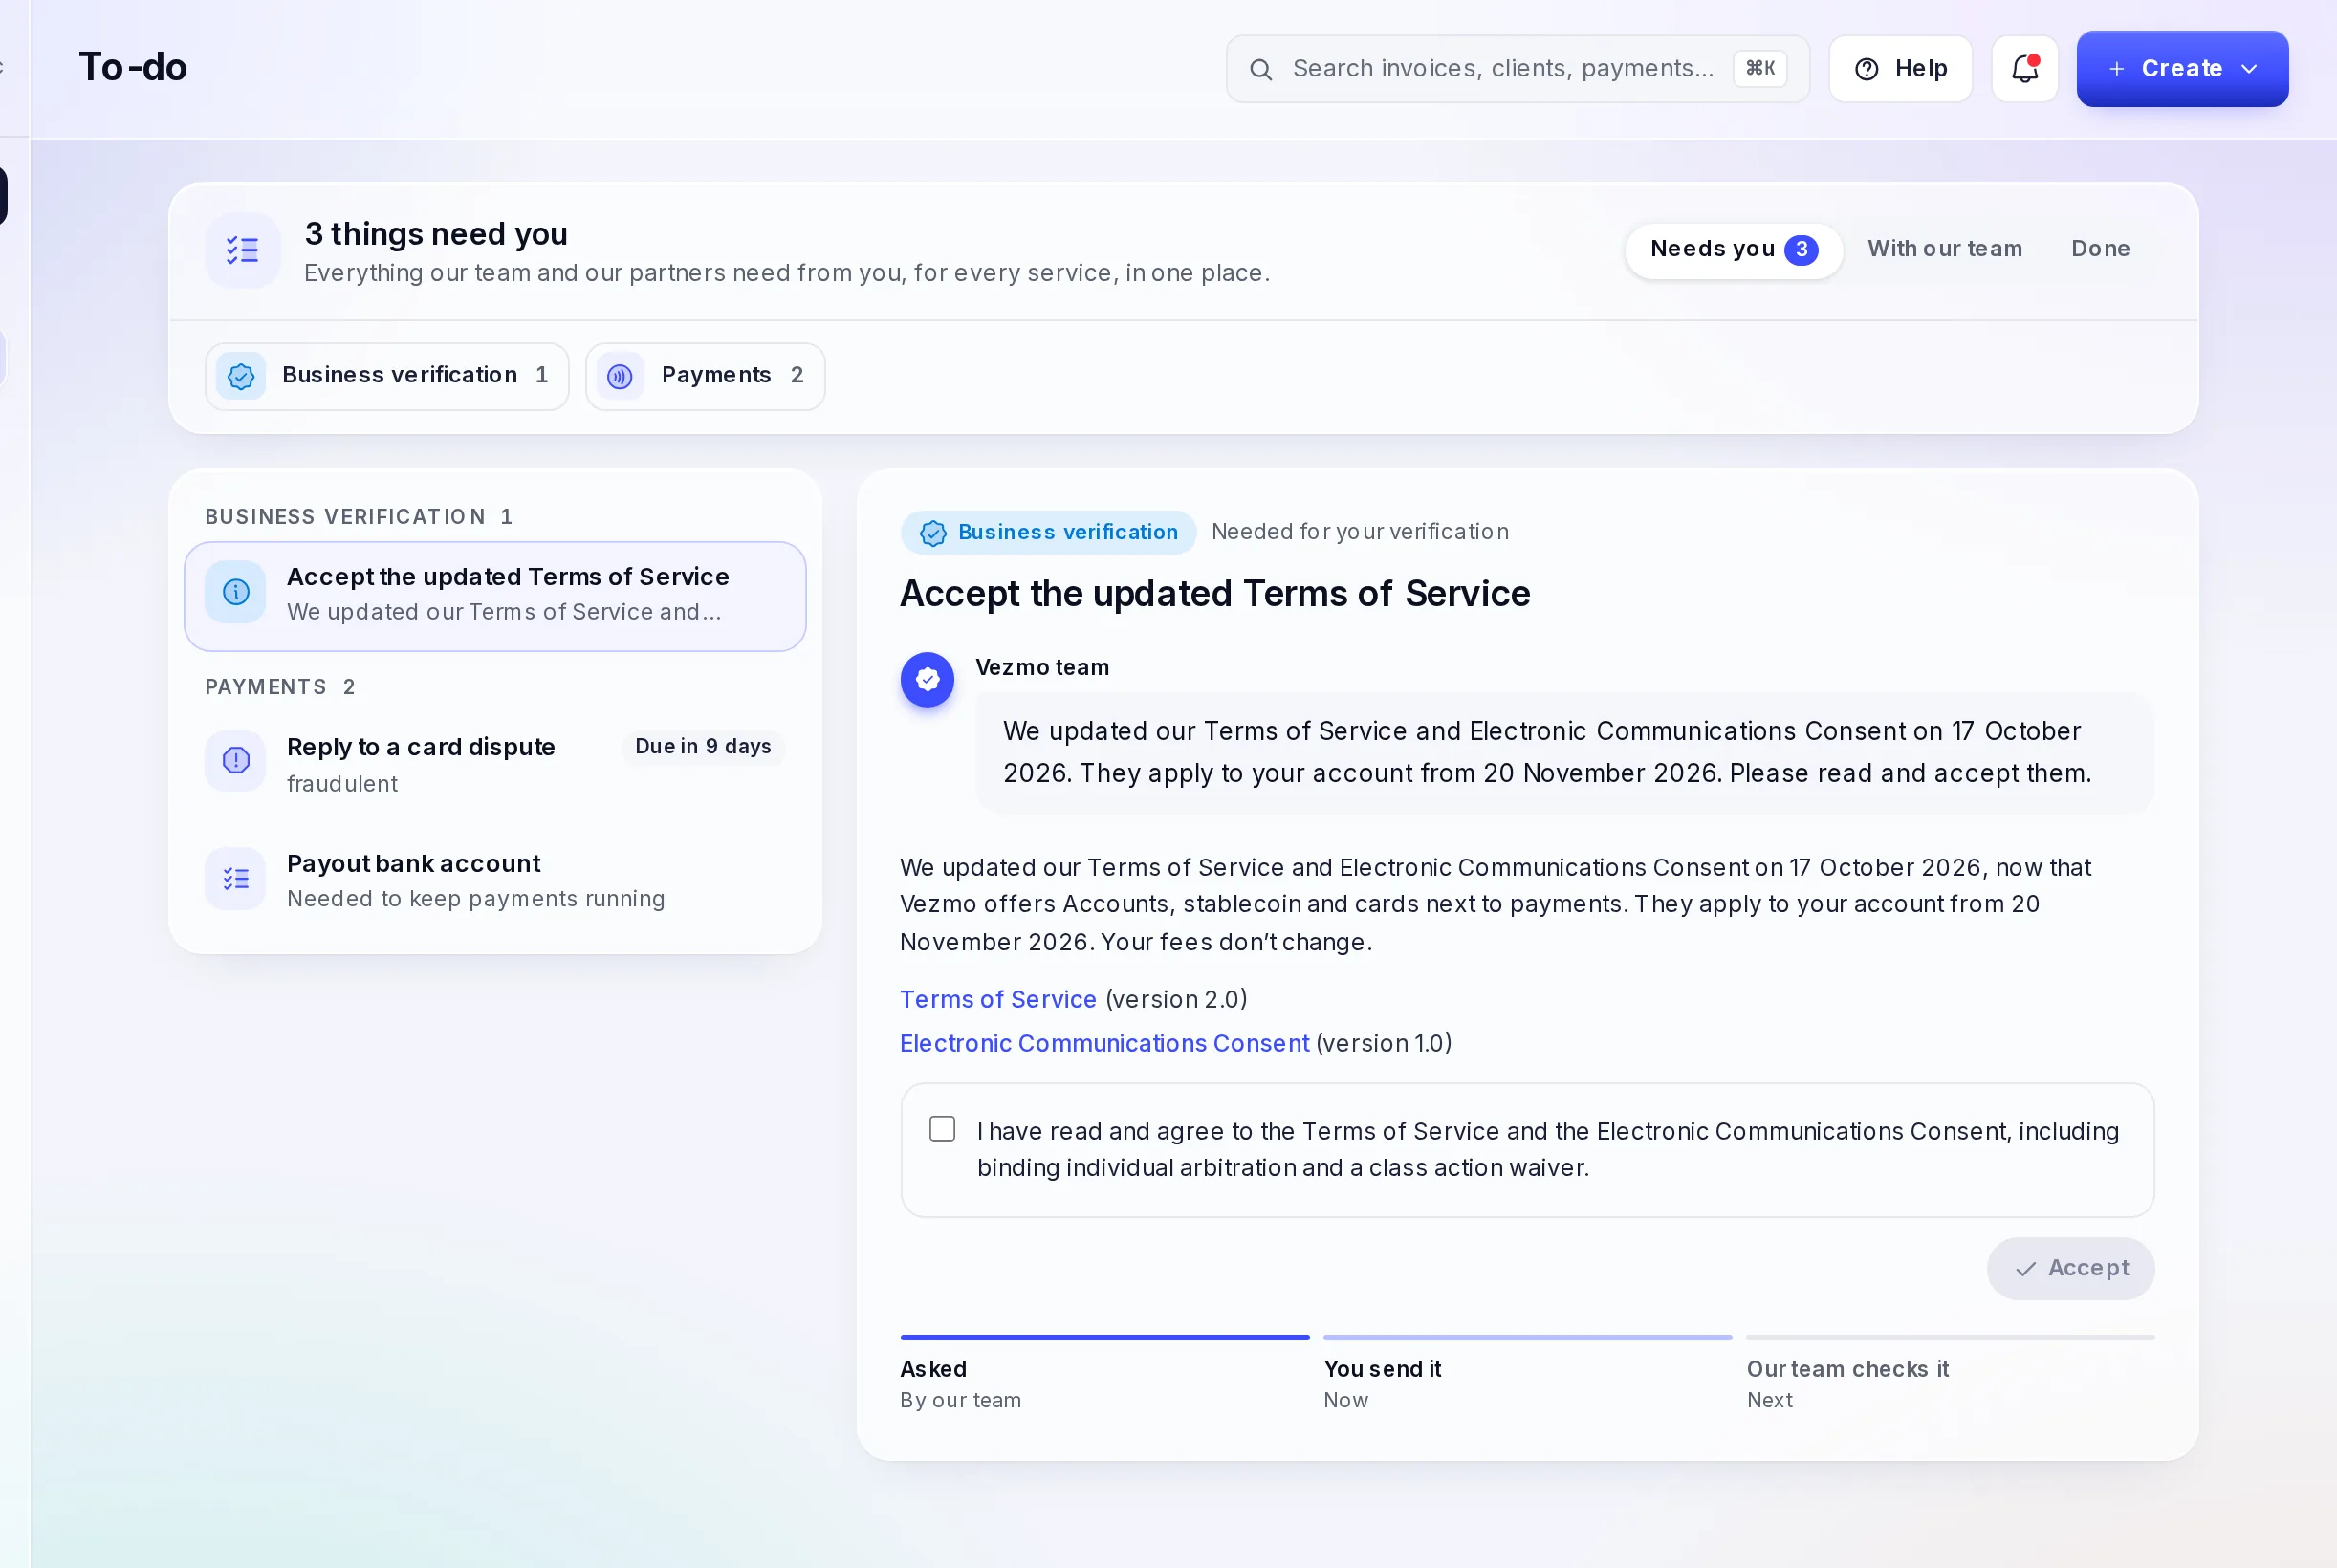Open the Terms of Service link
The image size is (2337, 1568).
[x=998, y=999]
